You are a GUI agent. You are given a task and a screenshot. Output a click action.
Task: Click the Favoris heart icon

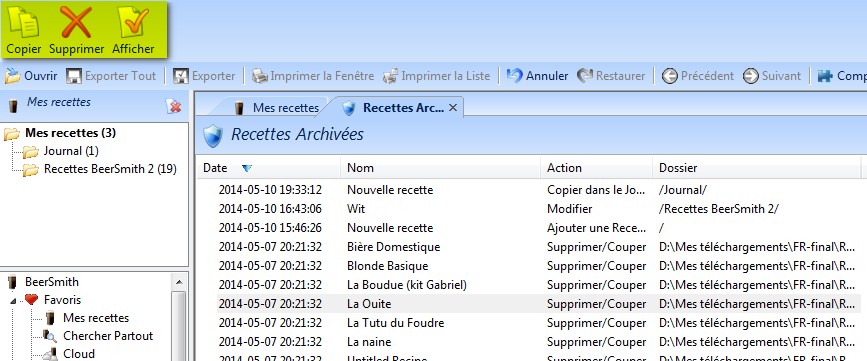tap(32, 300)
